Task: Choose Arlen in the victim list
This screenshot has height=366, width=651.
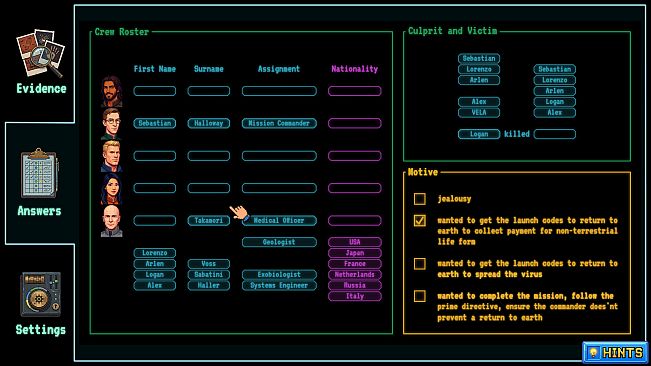Action: (x=555, y=91)
